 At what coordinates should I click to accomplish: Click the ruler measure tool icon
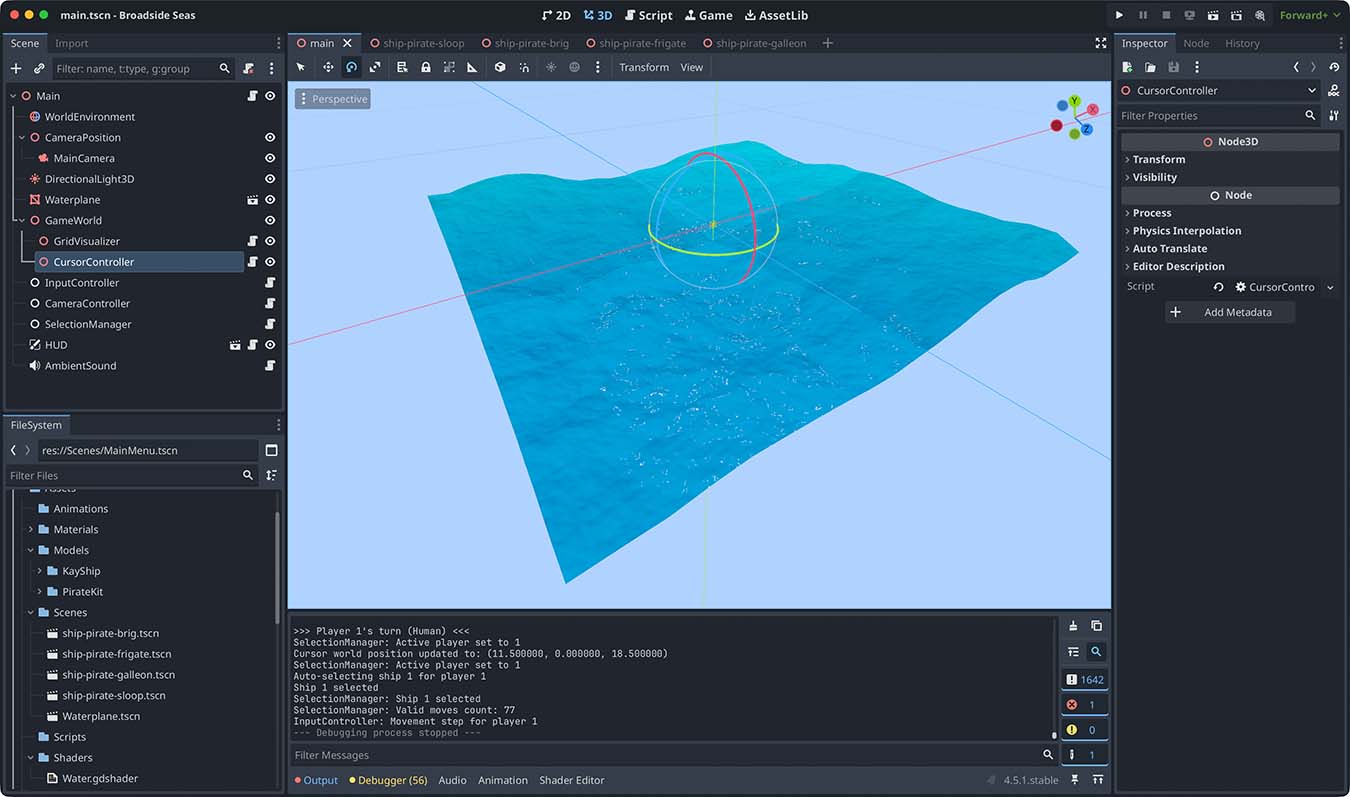[x=473, y=67]
